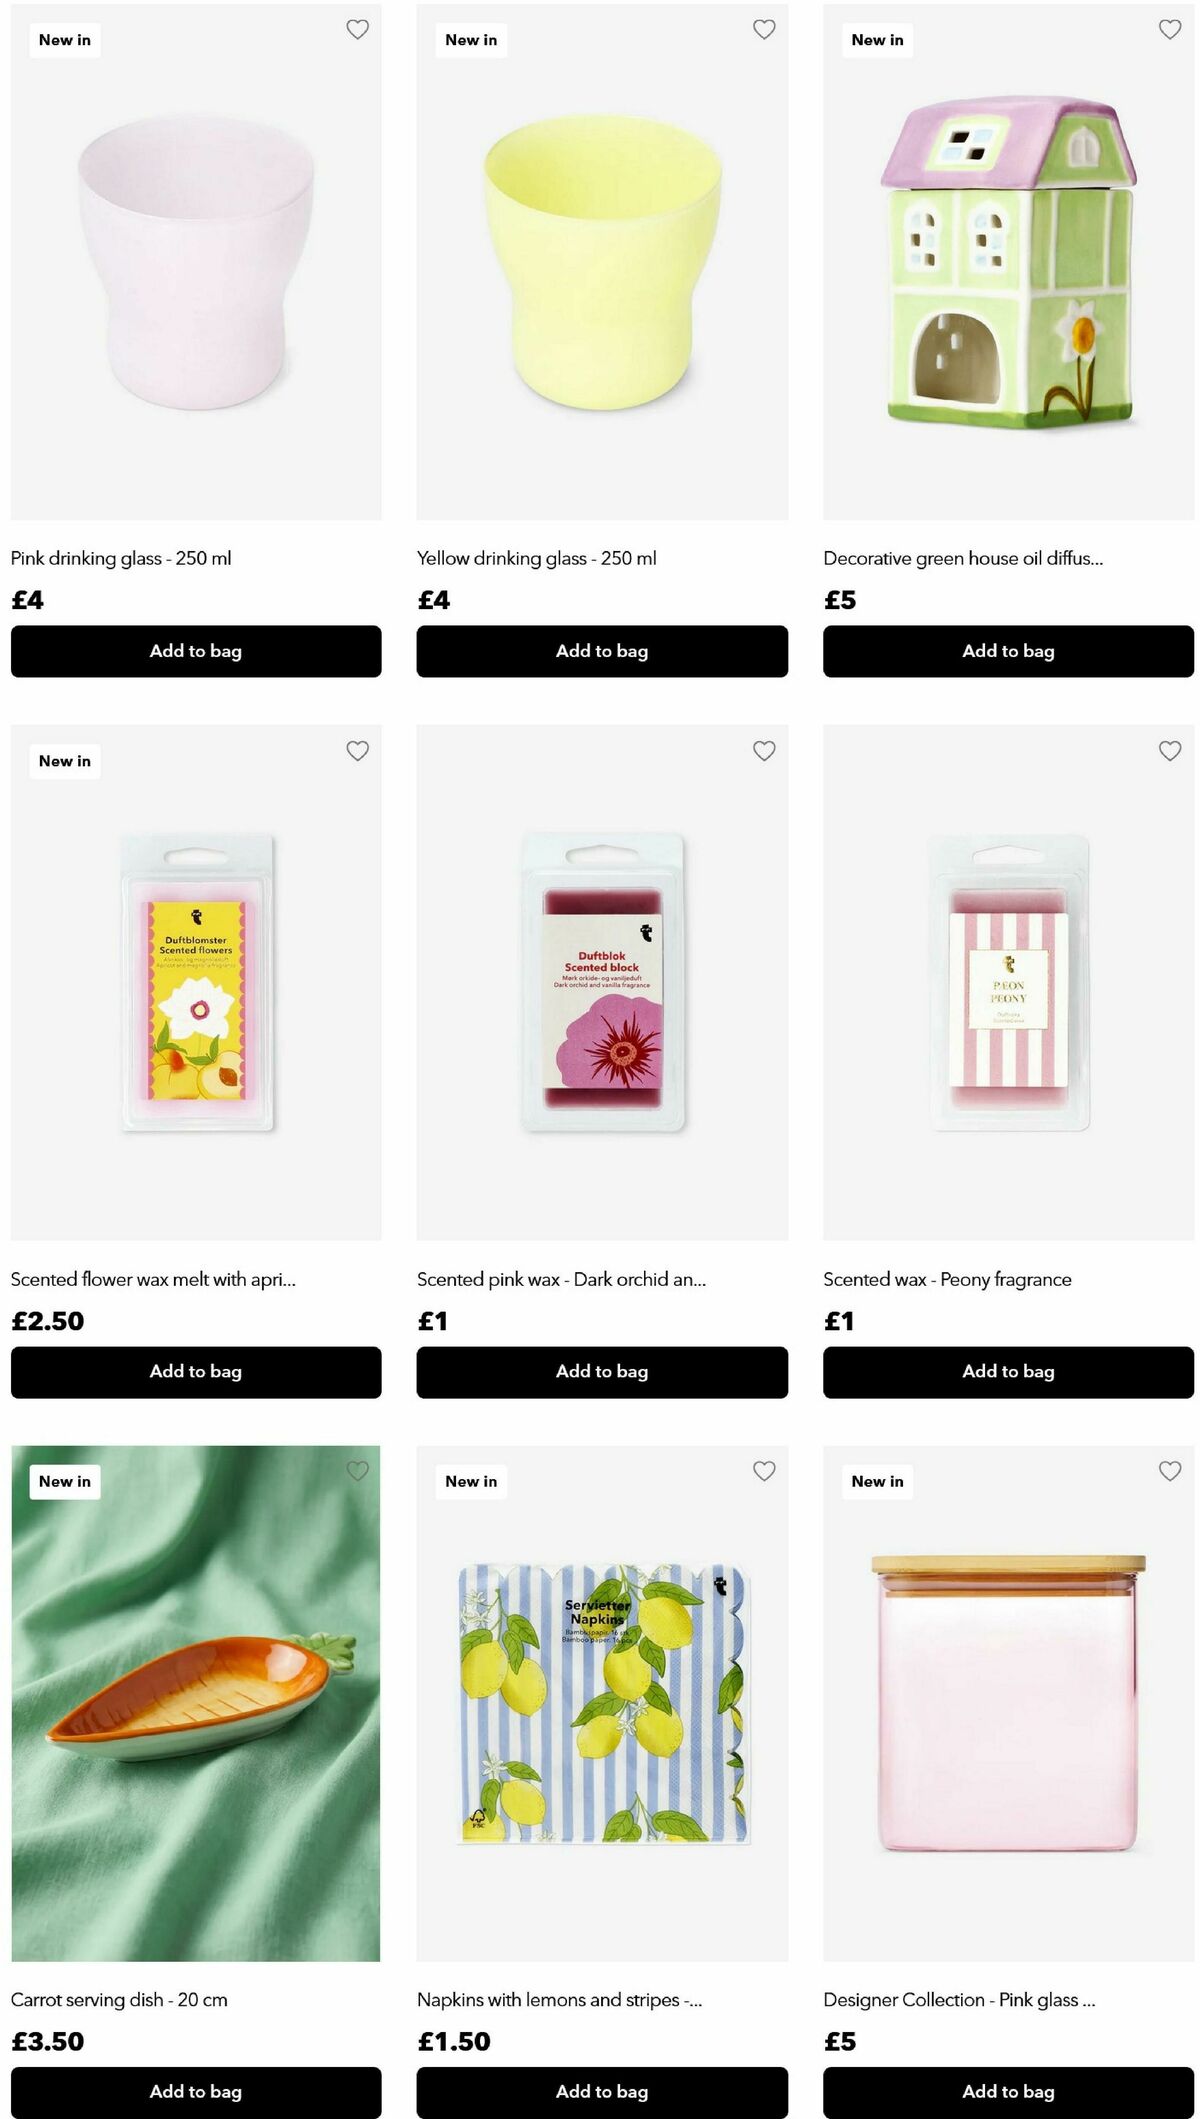The width and height of the screenshot is (1200, 2119).
Task: Save Dark orchid scented wax via heart icon
Action: pos(764,751)
